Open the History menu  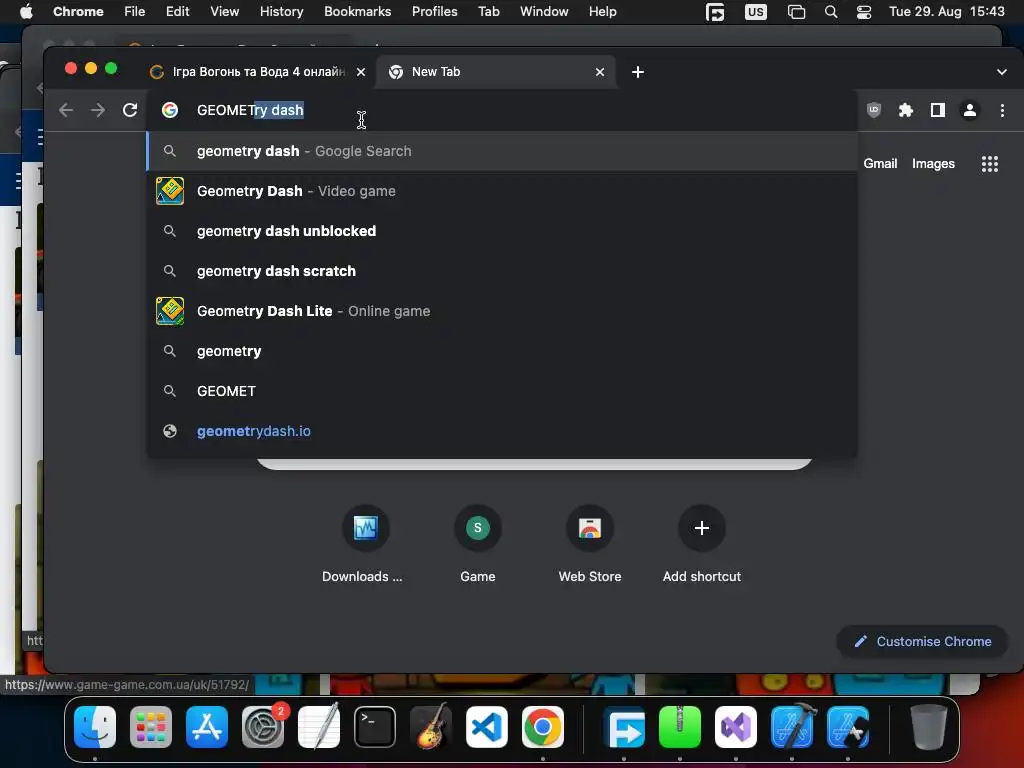281,12
